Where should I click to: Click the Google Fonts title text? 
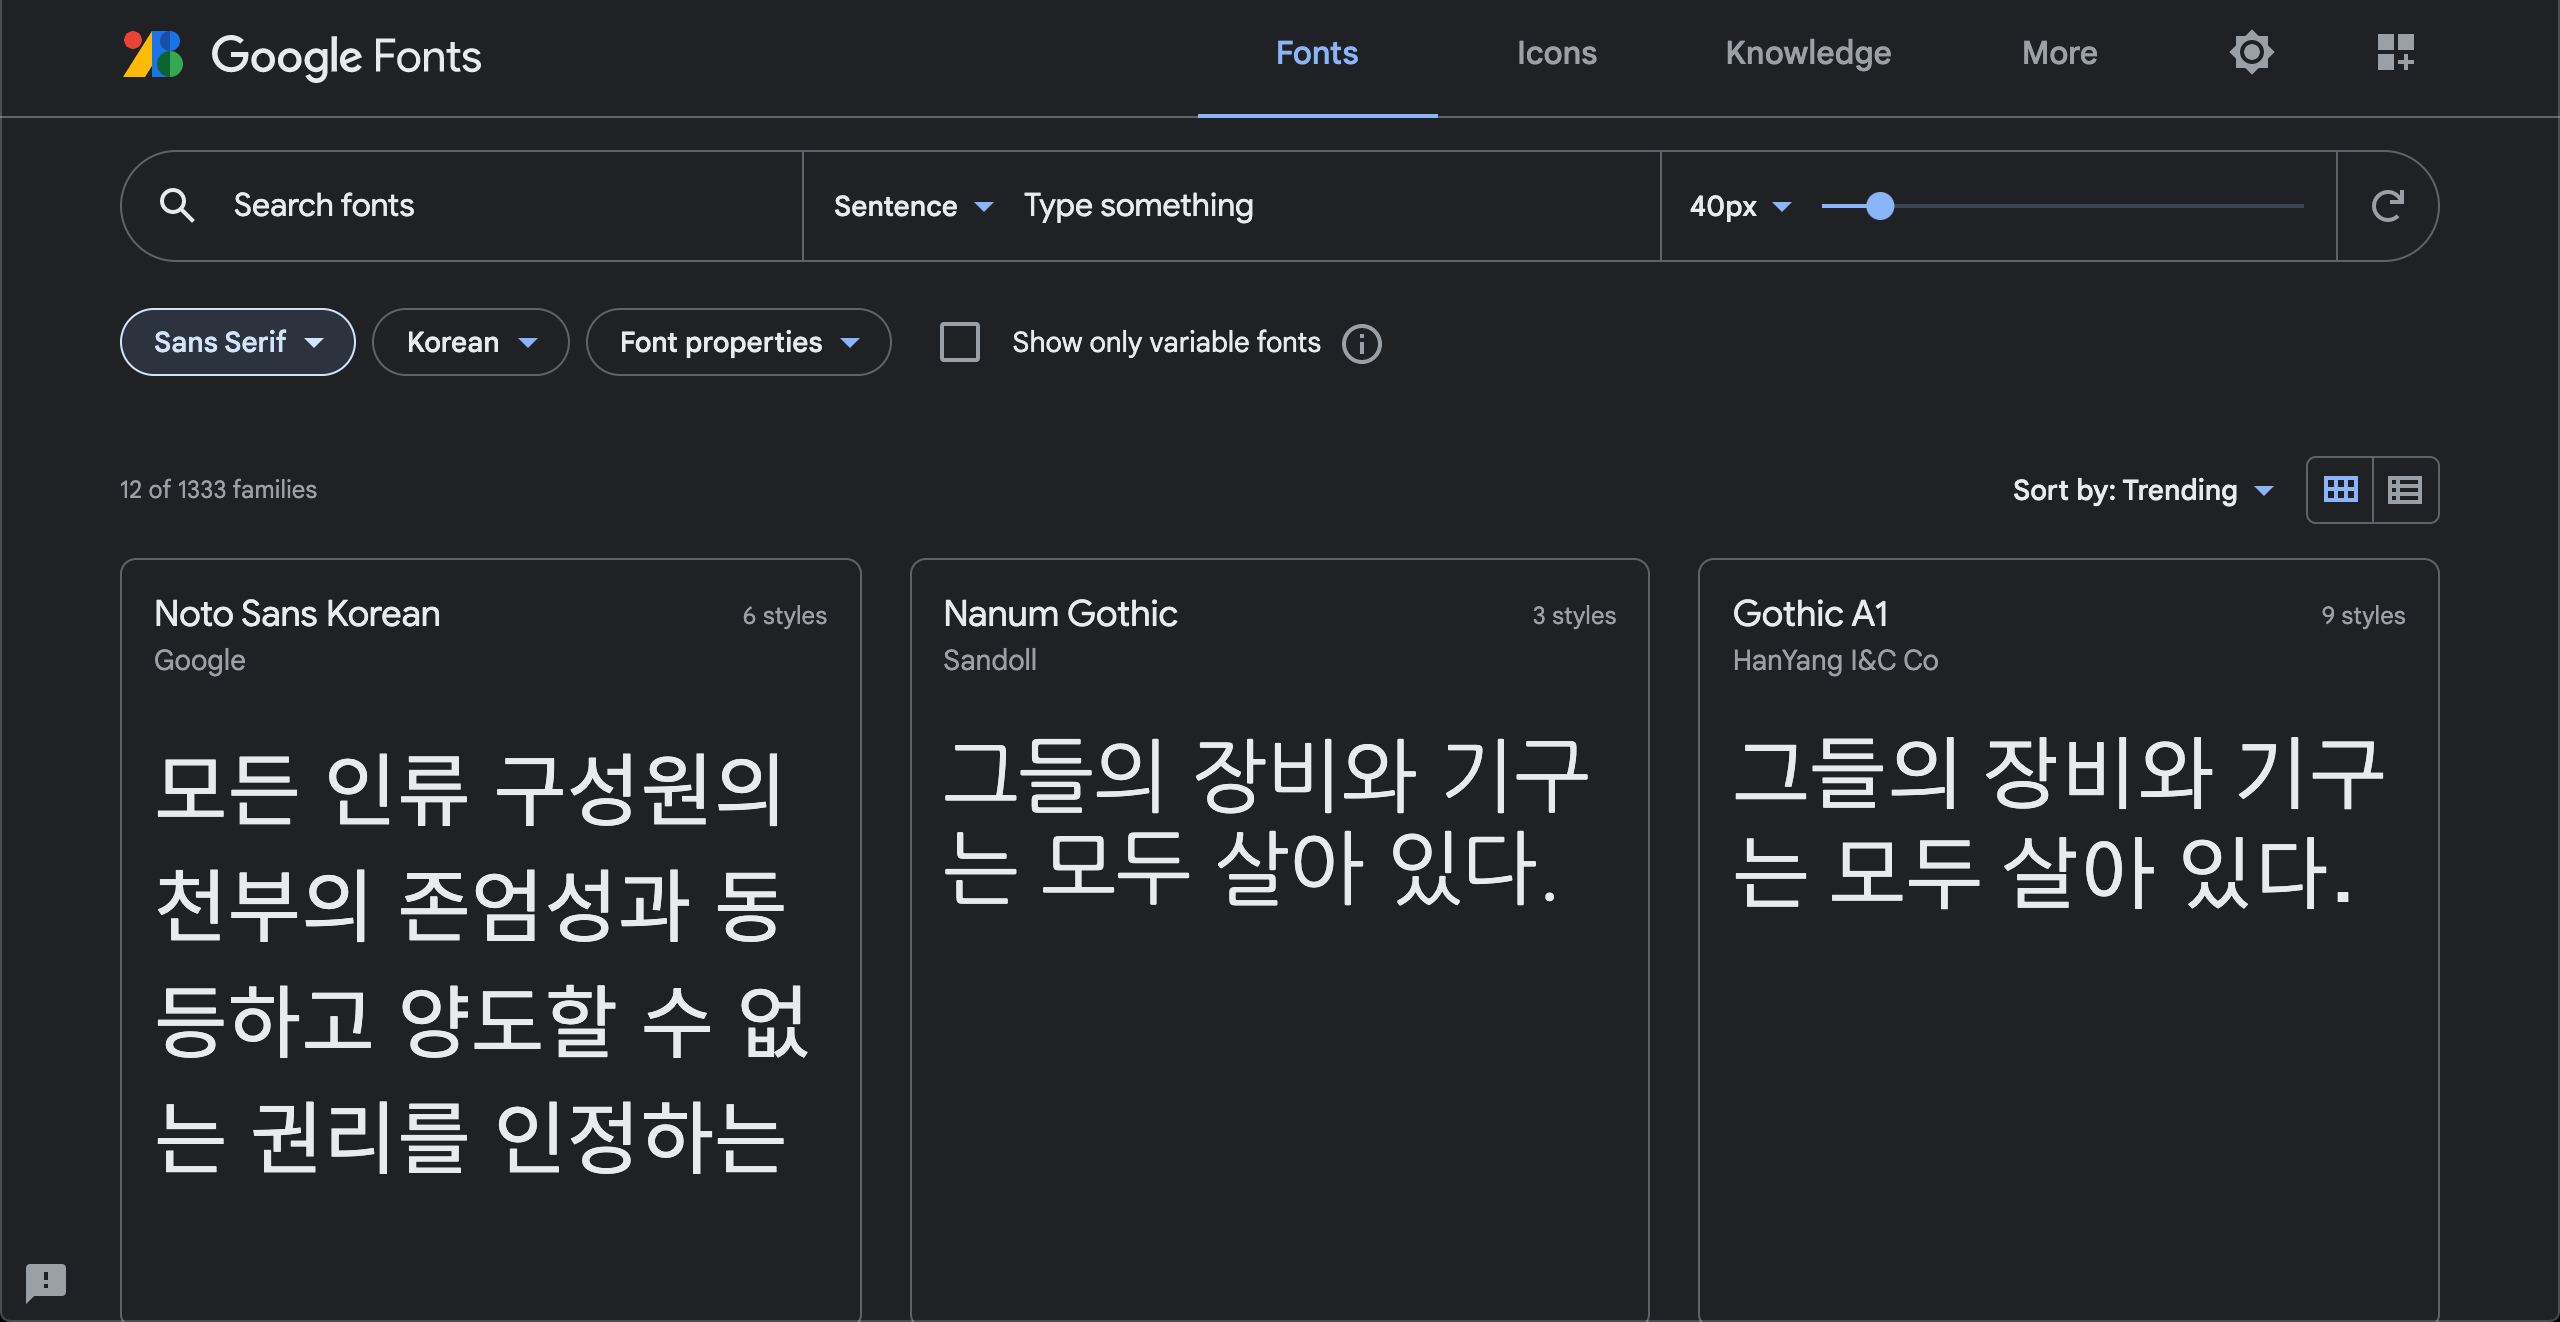pyautogui.click(x=346, y=56)
